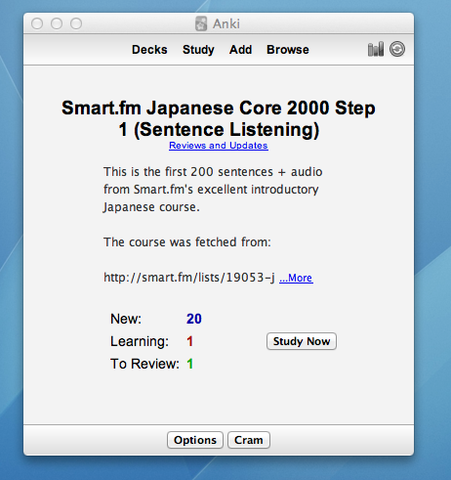Click the blue New count 20
The height and width of the screenshot is (480, 451).
pyautogui.click(x=194, y=319)
